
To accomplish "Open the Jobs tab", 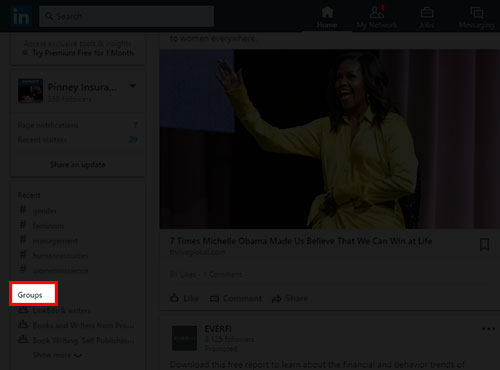I will 427,17.
